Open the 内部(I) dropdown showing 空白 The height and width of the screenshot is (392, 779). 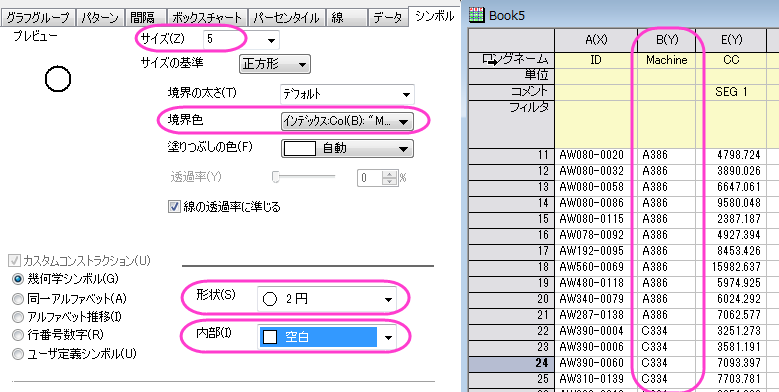click(x=327, y=337)
